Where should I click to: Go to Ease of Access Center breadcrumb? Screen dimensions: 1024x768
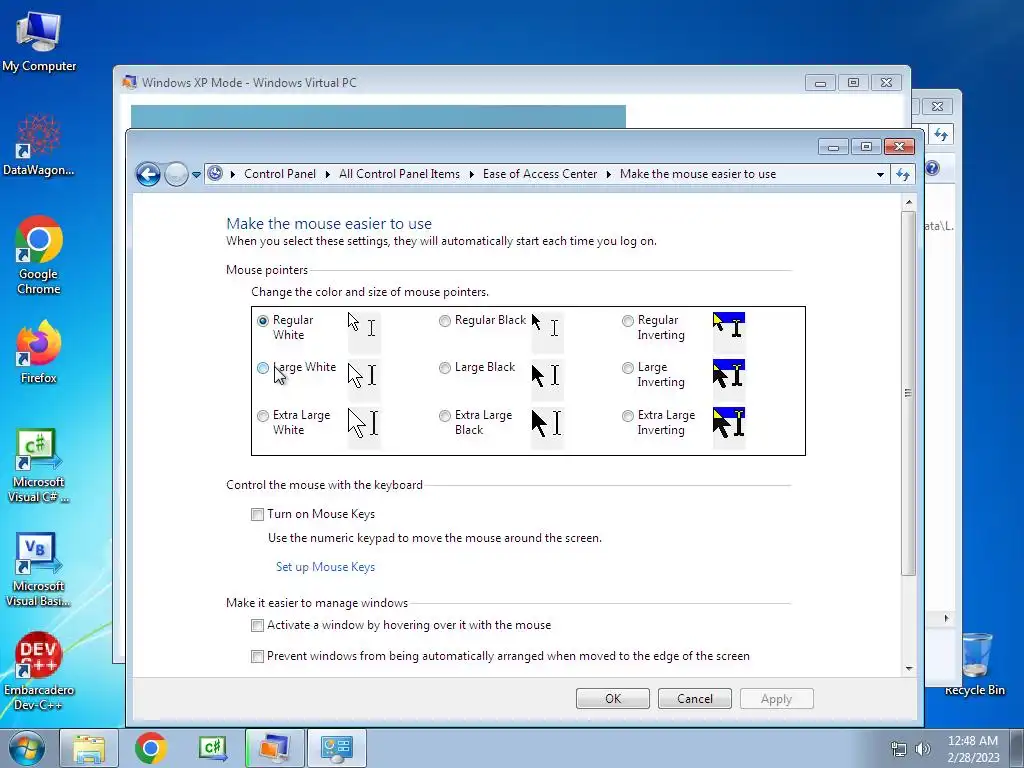[539, 174]
